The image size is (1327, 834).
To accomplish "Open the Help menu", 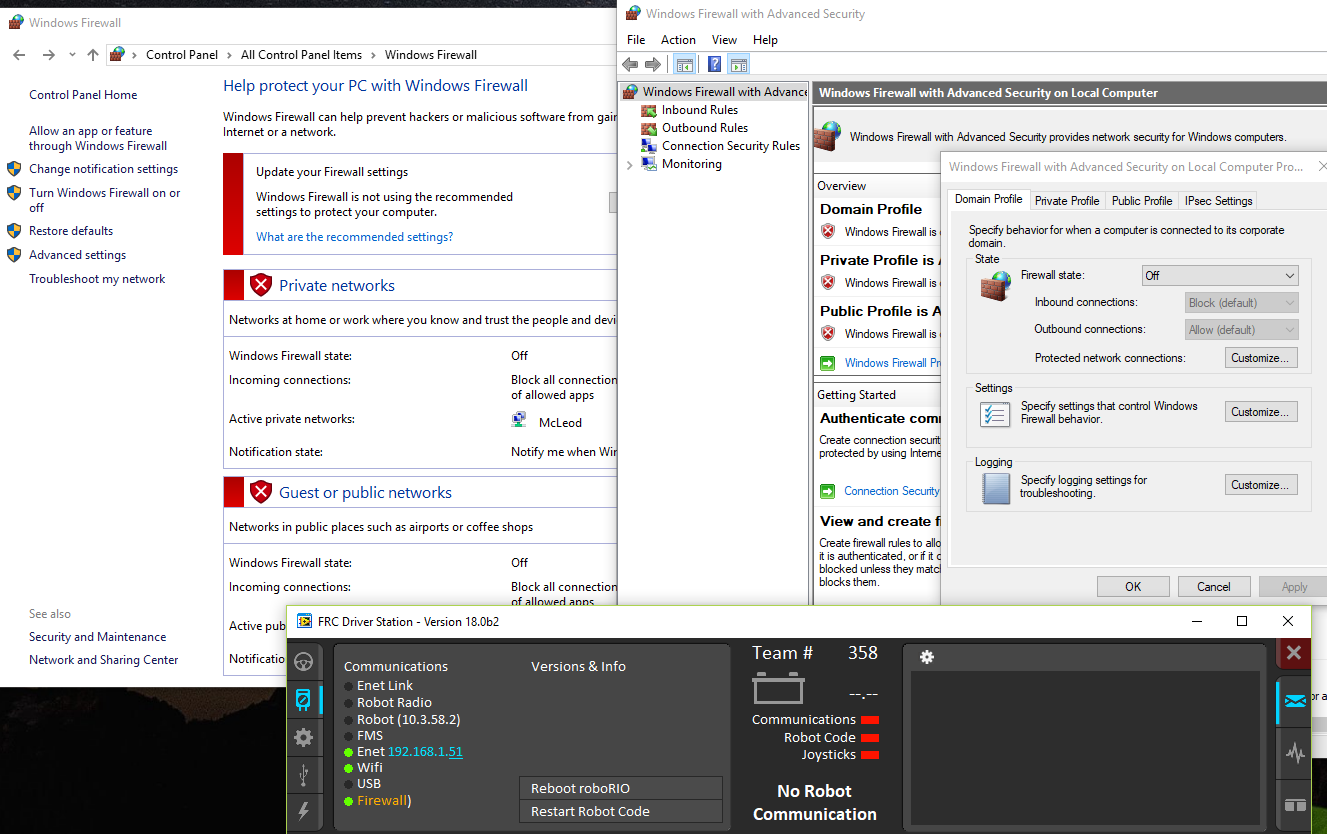I will pyautogui.click(x=765, y=40).
